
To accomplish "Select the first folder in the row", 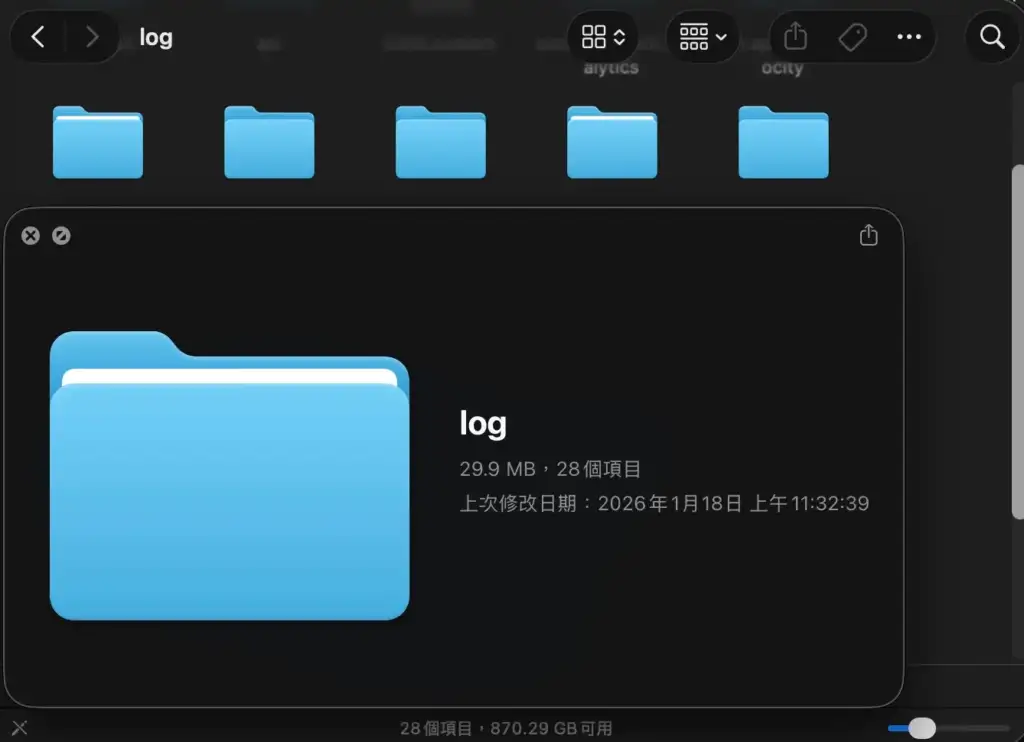I will point(98,143).
